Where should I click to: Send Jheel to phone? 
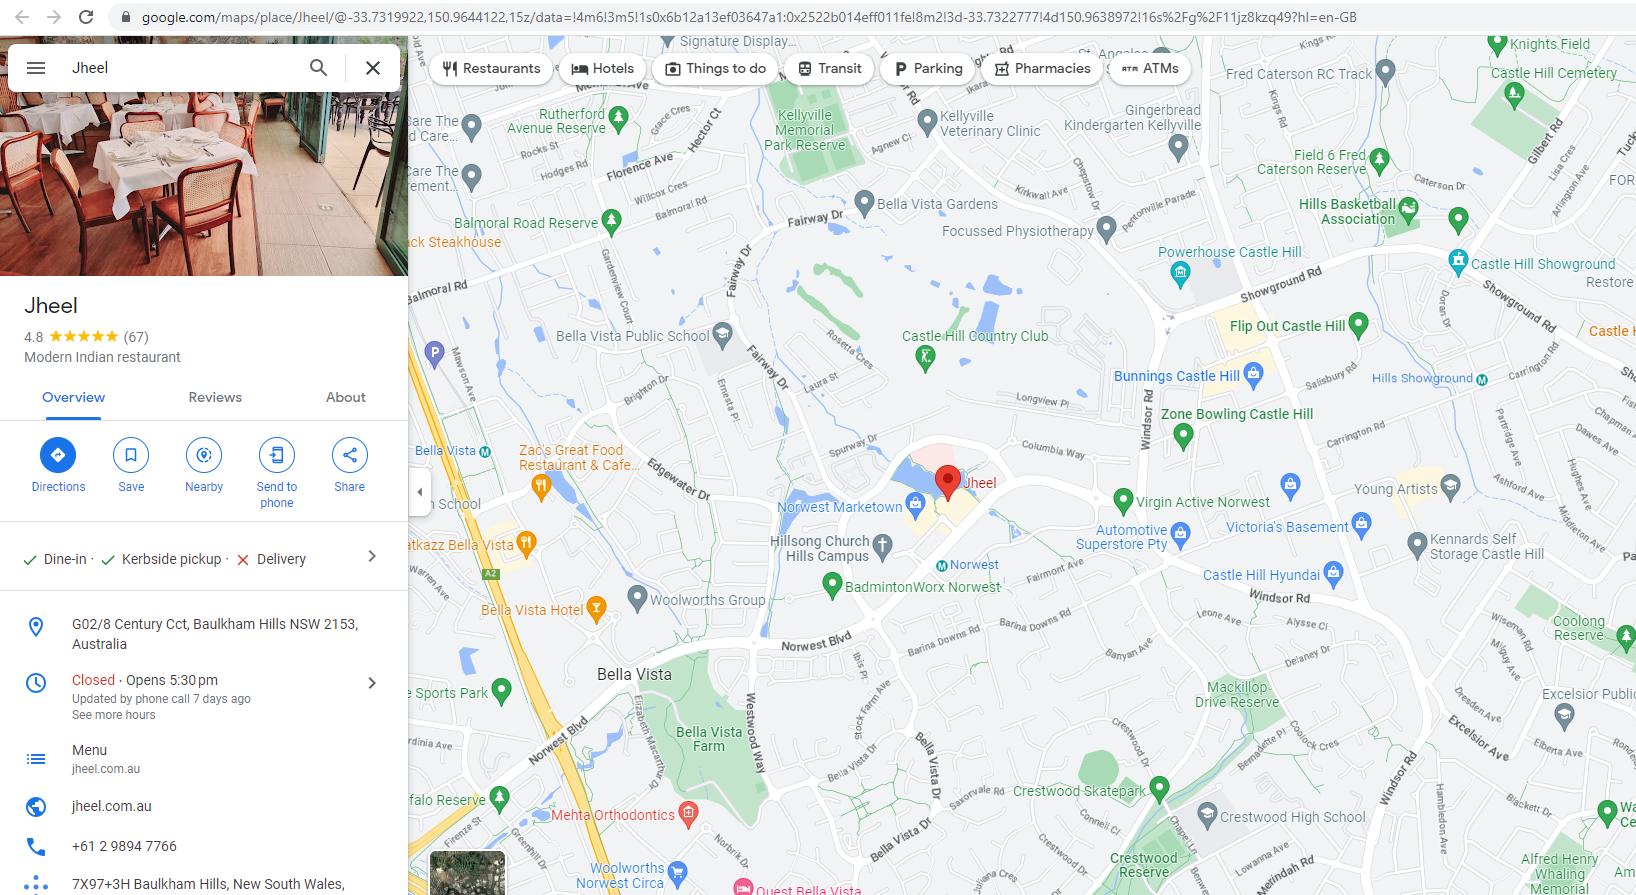tap(277, 474)
